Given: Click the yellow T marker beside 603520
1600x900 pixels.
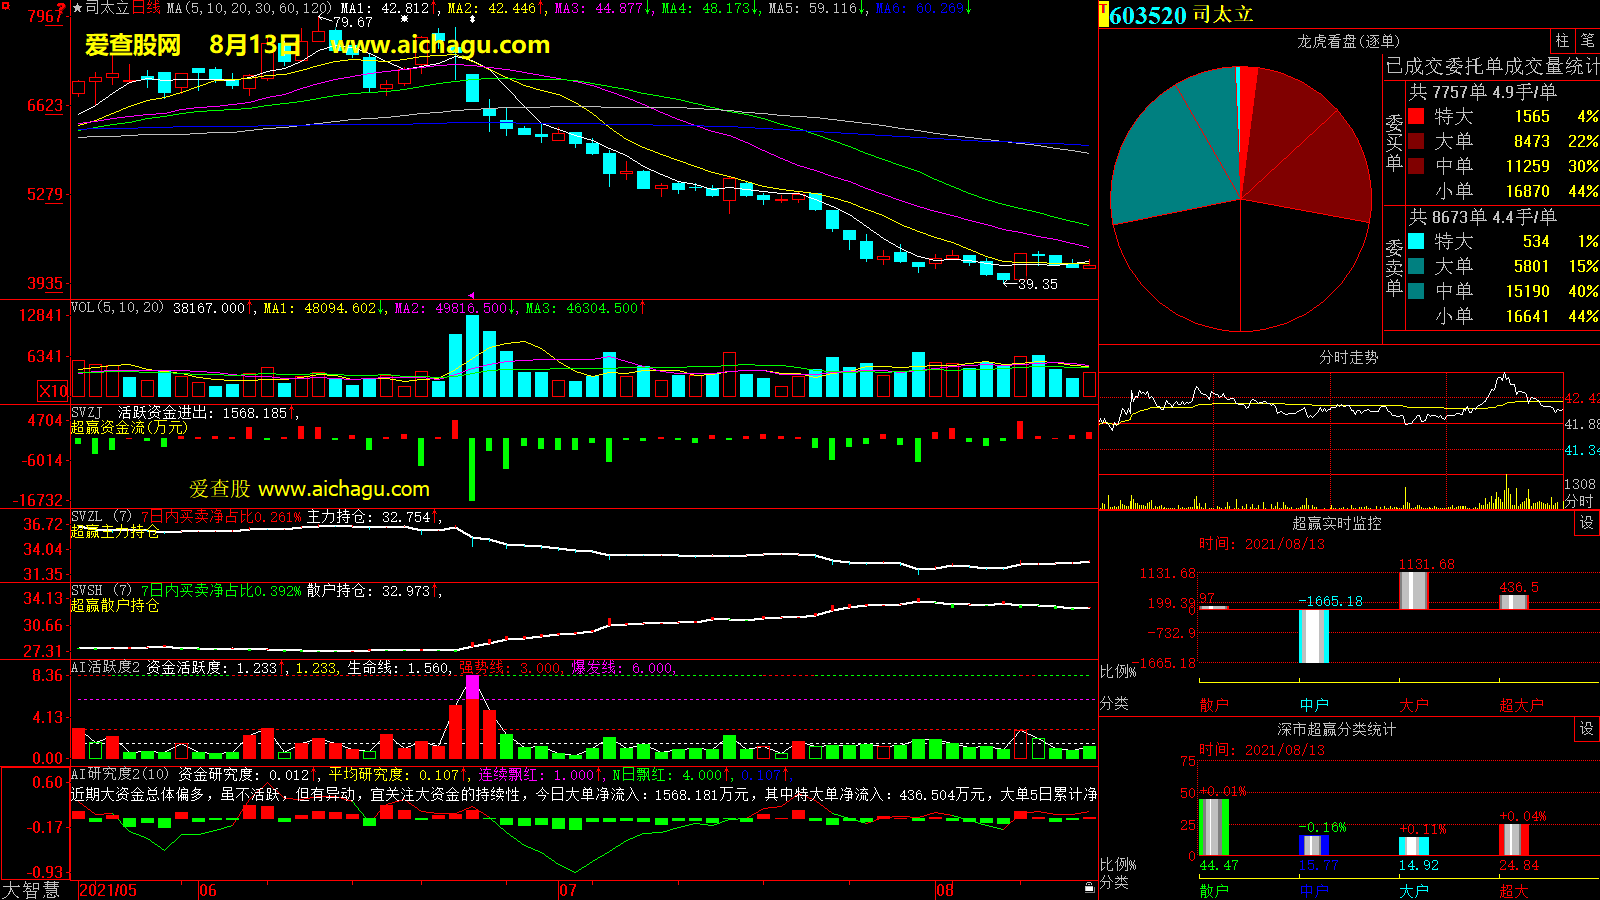Looking at the screenshot, I should [x=1103, y=15].
